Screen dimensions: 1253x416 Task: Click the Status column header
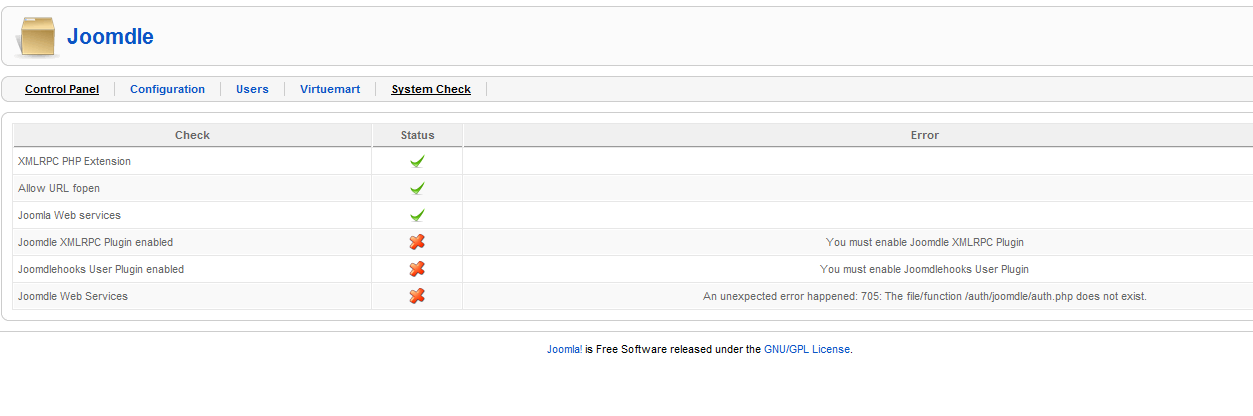pos(417,135)
